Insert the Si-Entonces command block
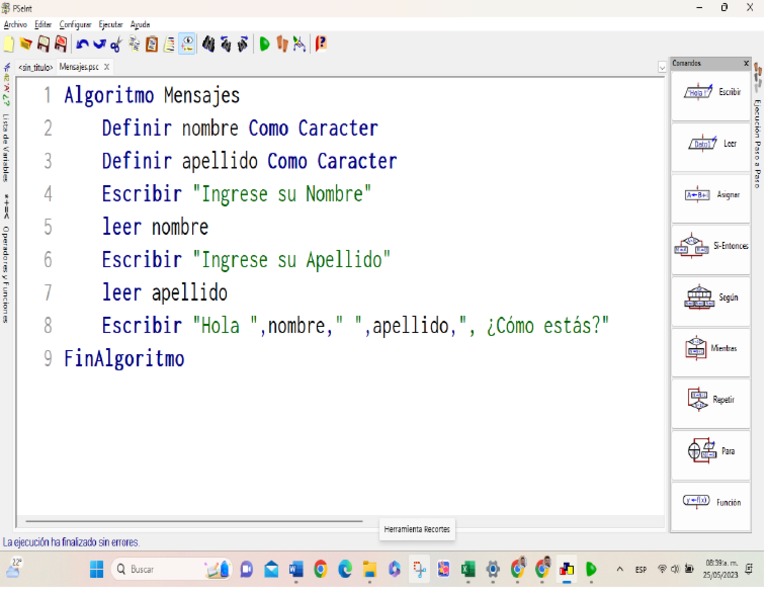 click(x=711, y=246)
